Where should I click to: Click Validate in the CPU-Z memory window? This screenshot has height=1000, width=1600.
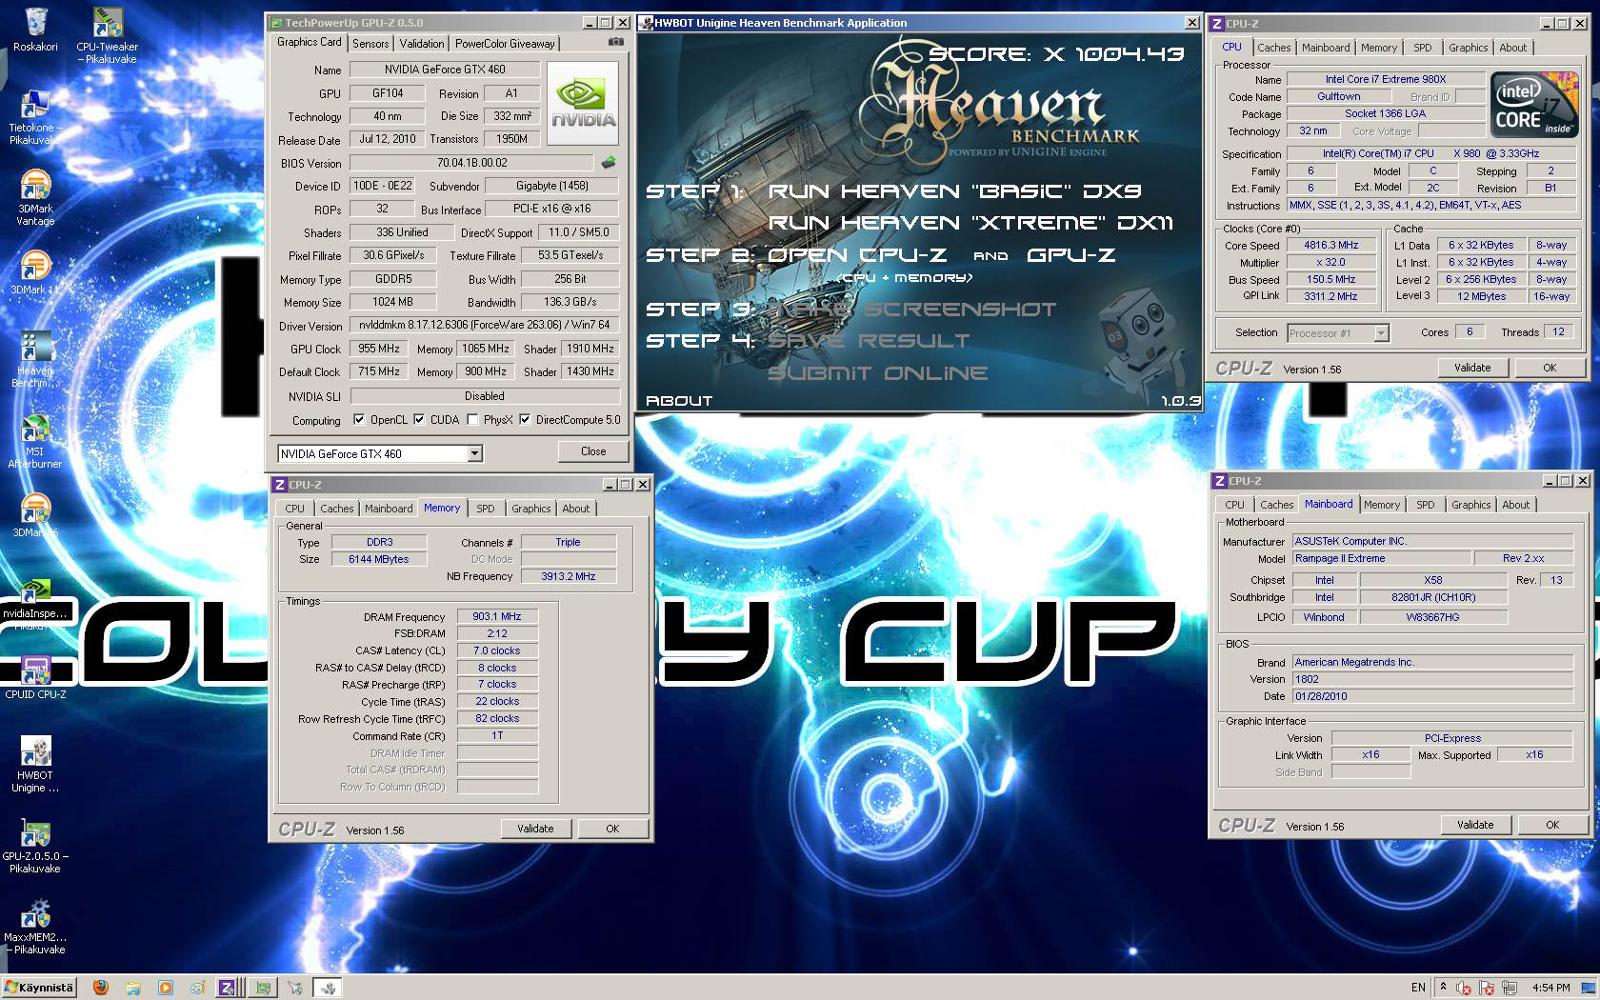coord(535,828)
